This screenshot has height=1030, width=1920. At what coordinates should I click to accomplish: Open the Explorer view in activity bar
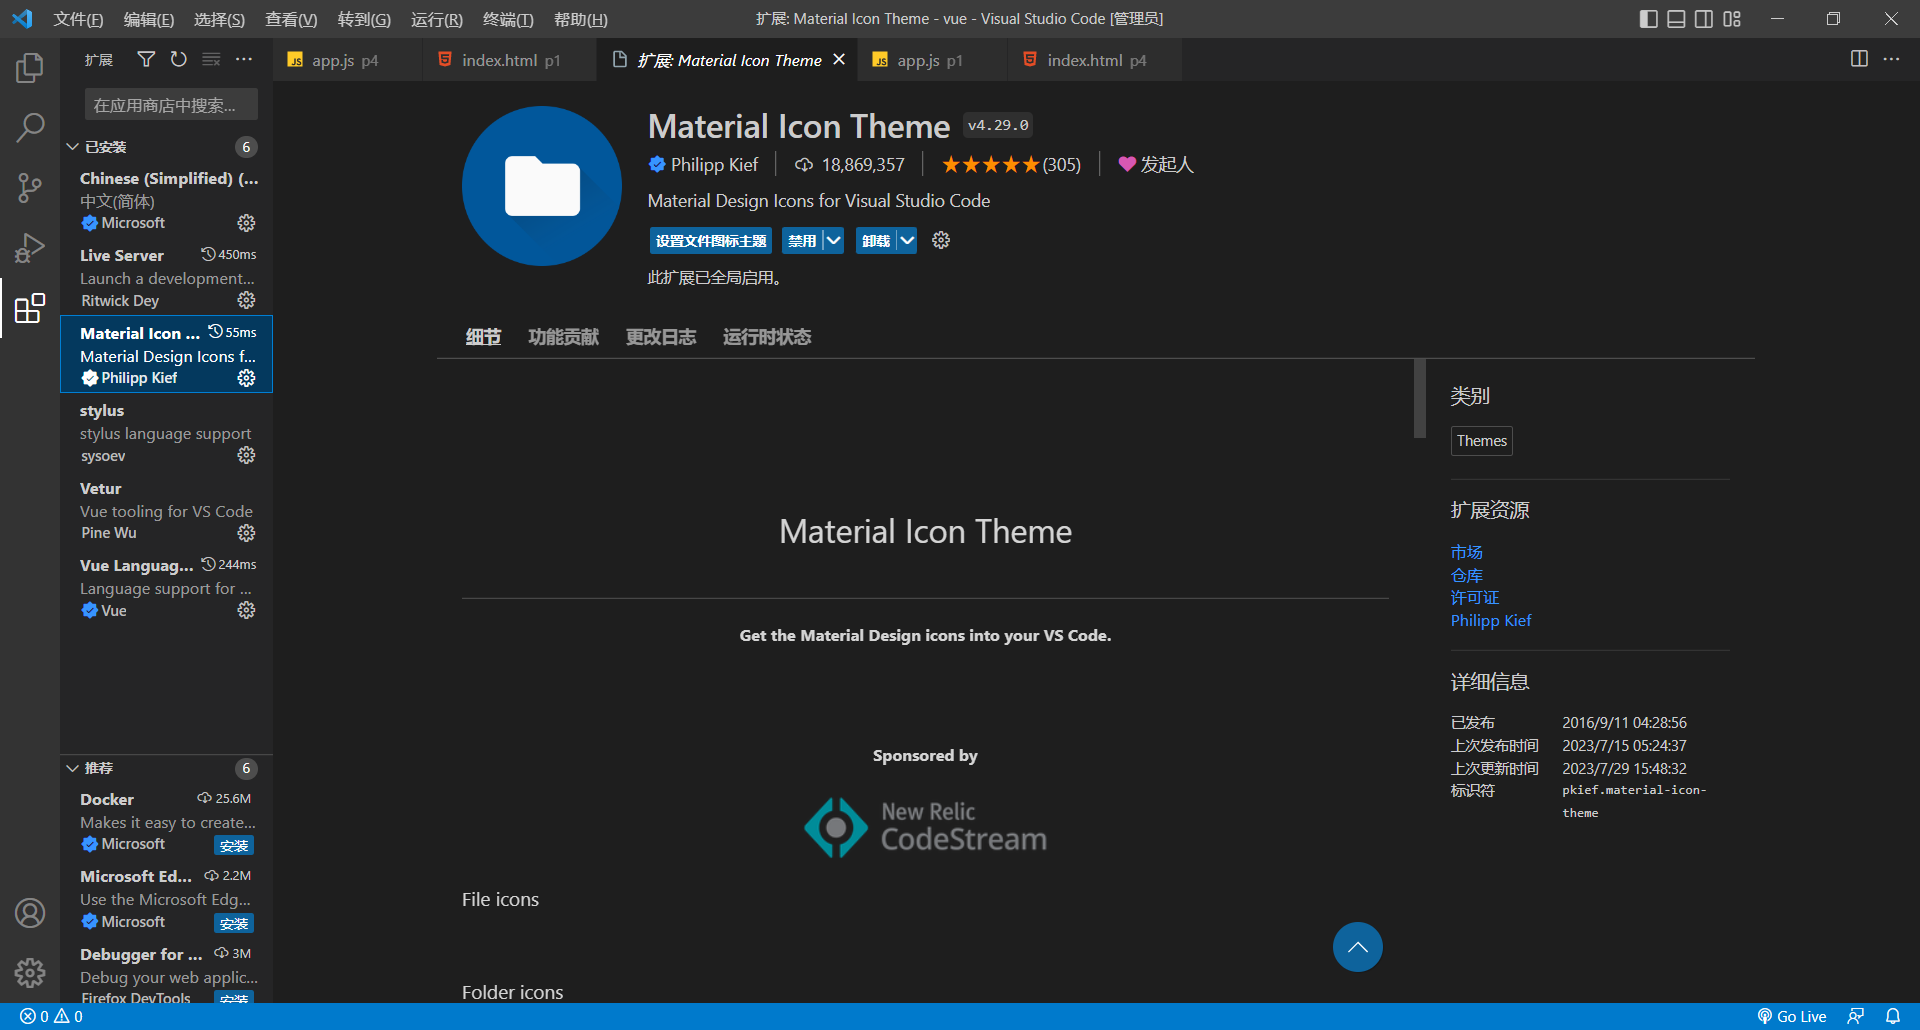30,67
